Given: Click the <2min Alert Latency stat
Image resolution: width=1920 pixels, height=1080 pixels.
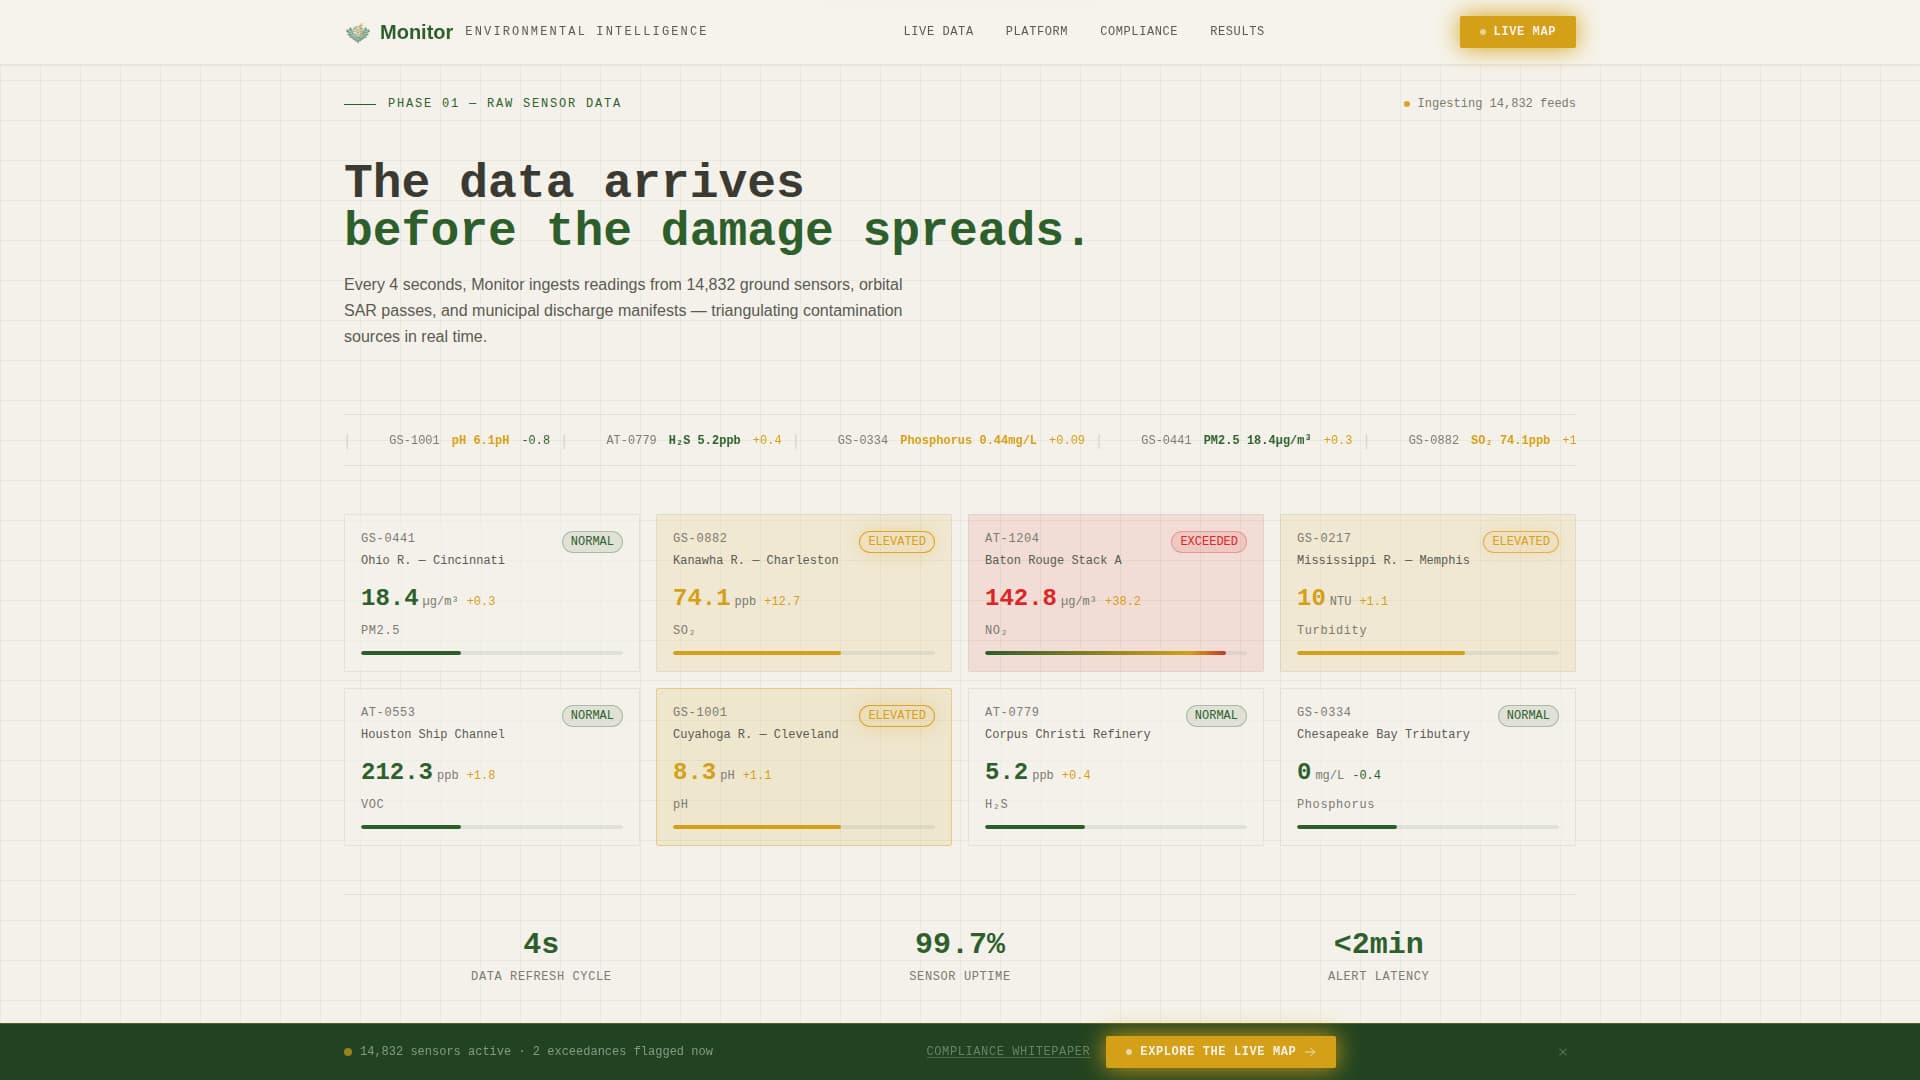Looking at the screenshot, I should (1378, 956).
